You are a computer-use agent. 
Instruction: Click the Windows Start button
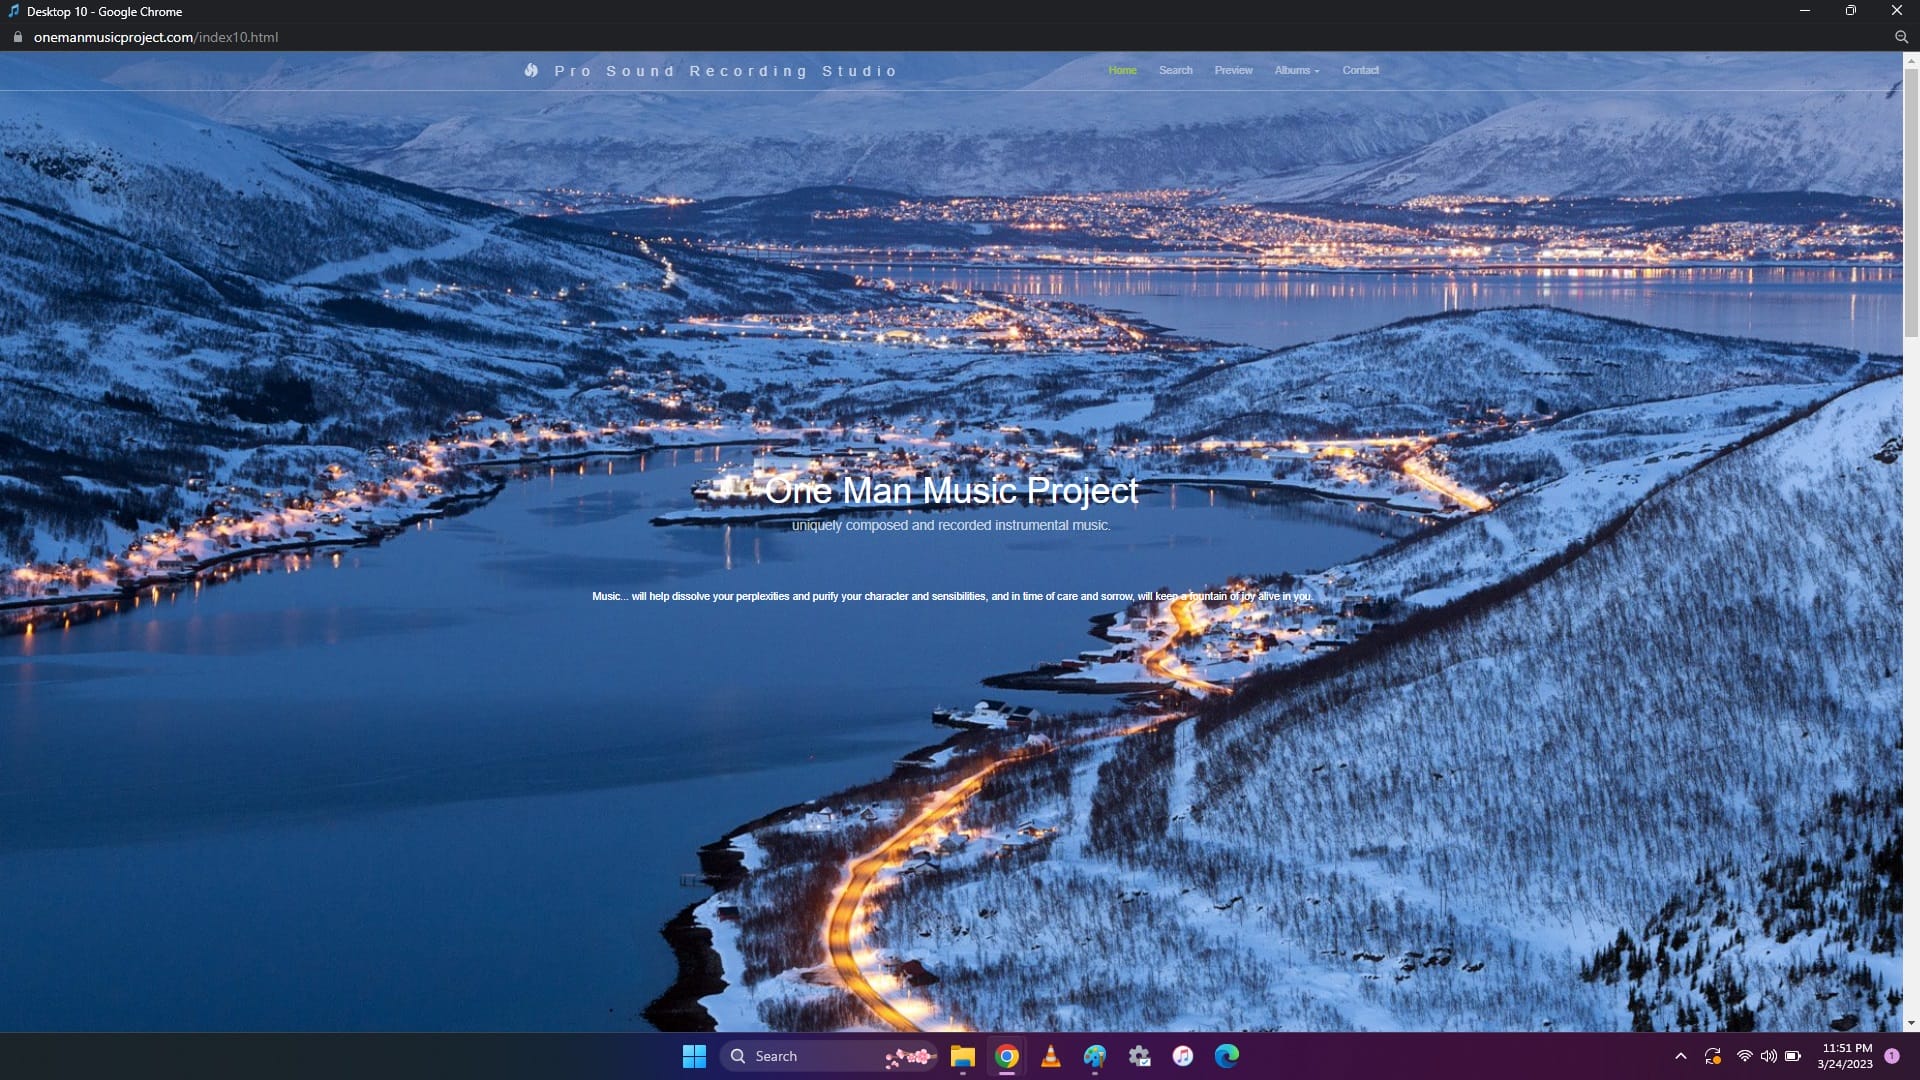[694, 1056]
